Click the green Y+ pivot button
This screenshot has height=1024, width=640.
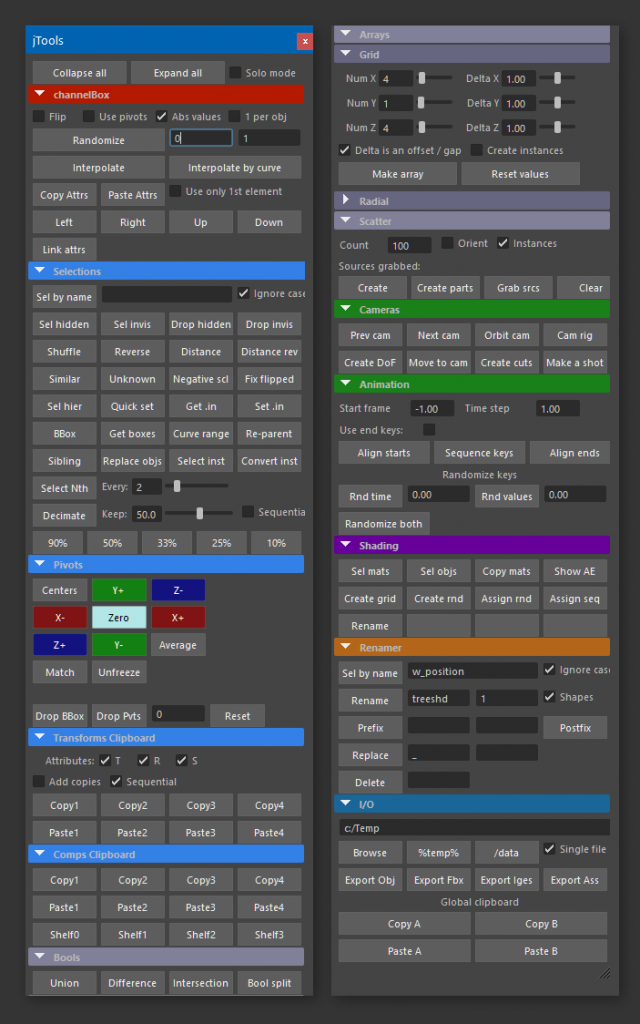(x=119, y=590)
